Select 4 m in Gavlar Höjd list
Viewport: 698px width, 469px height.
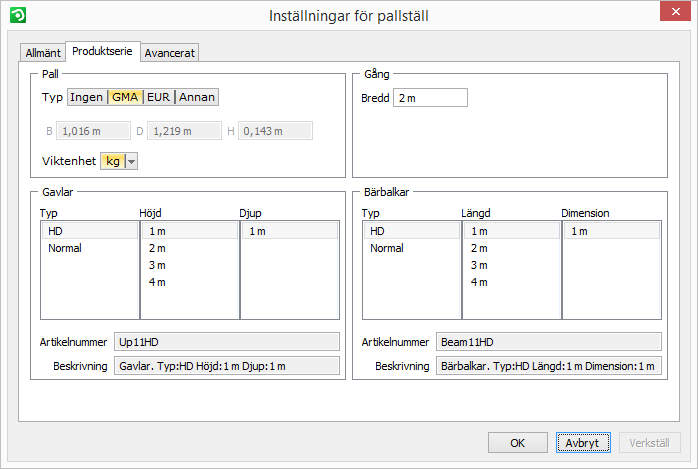(157, 282)
